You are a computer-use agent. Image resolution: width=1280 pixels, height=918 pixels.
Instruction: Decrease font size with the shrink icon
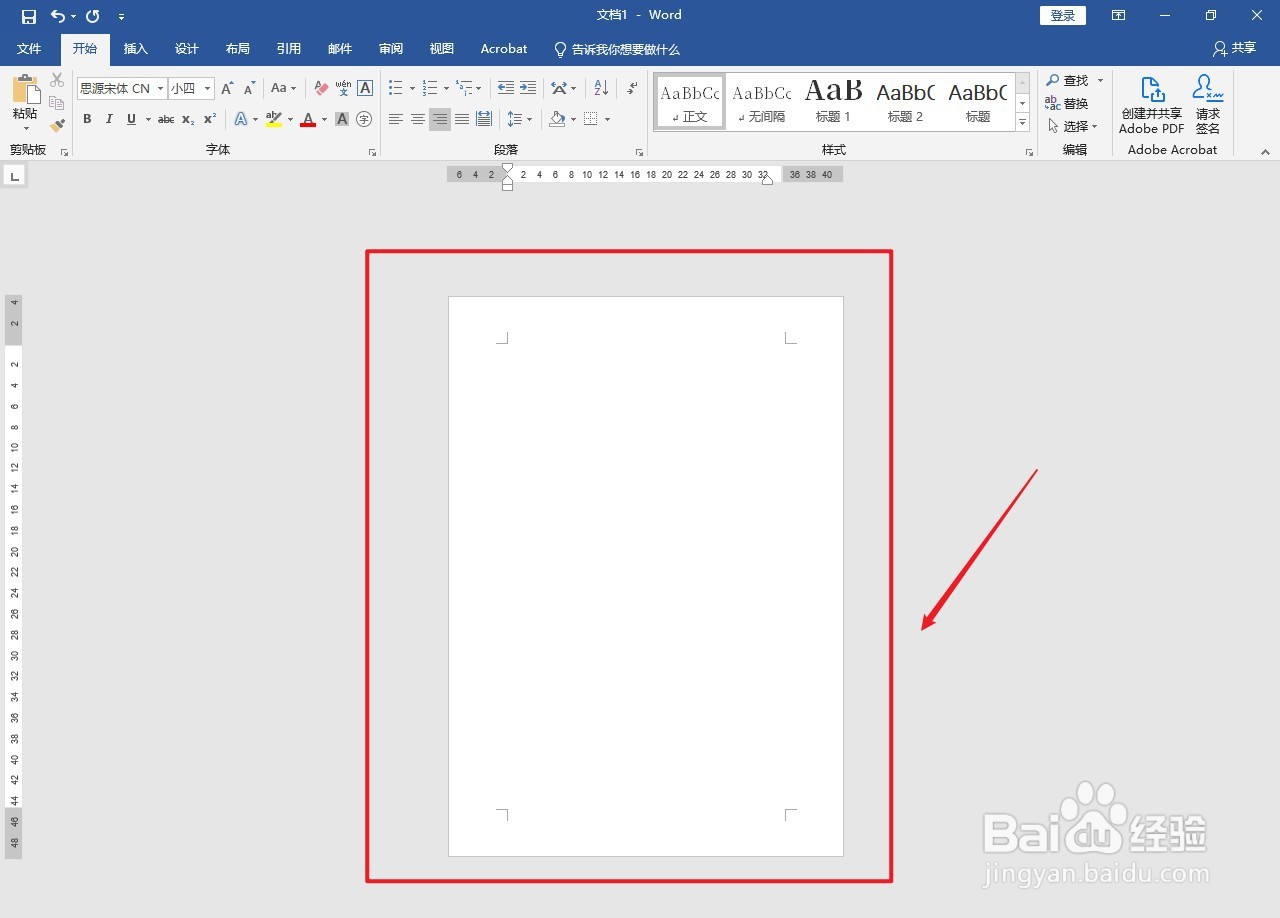249,88
